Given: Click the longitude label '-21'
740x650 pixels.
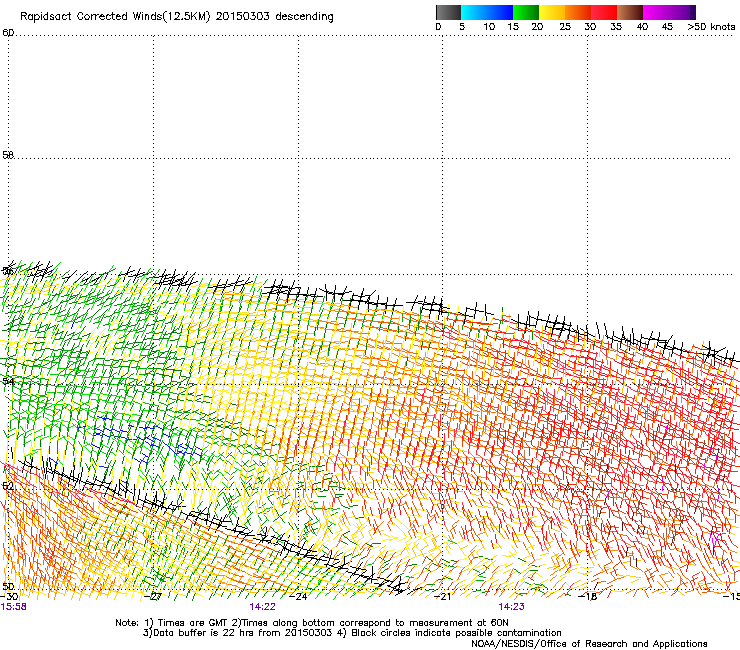Looking at the screenshot, I should pos(443,597).
